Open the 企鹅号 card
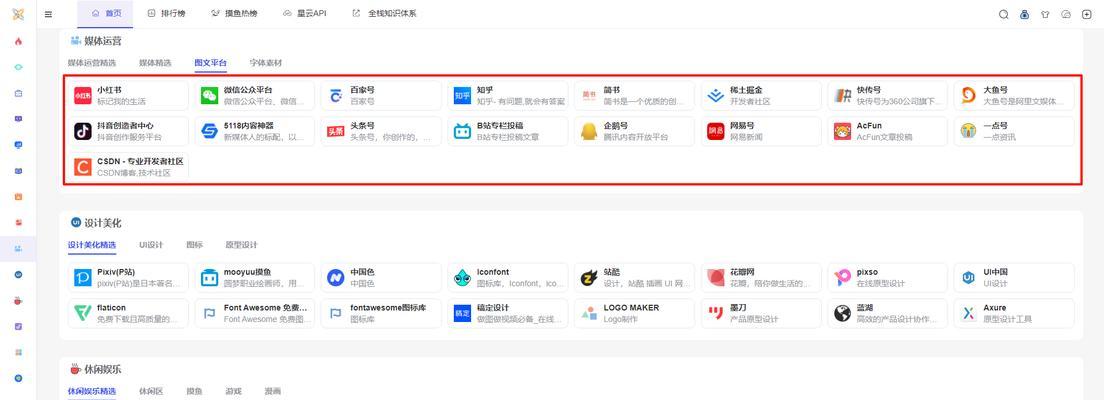Screen dimensions: 1104x400 click(634, 131)
